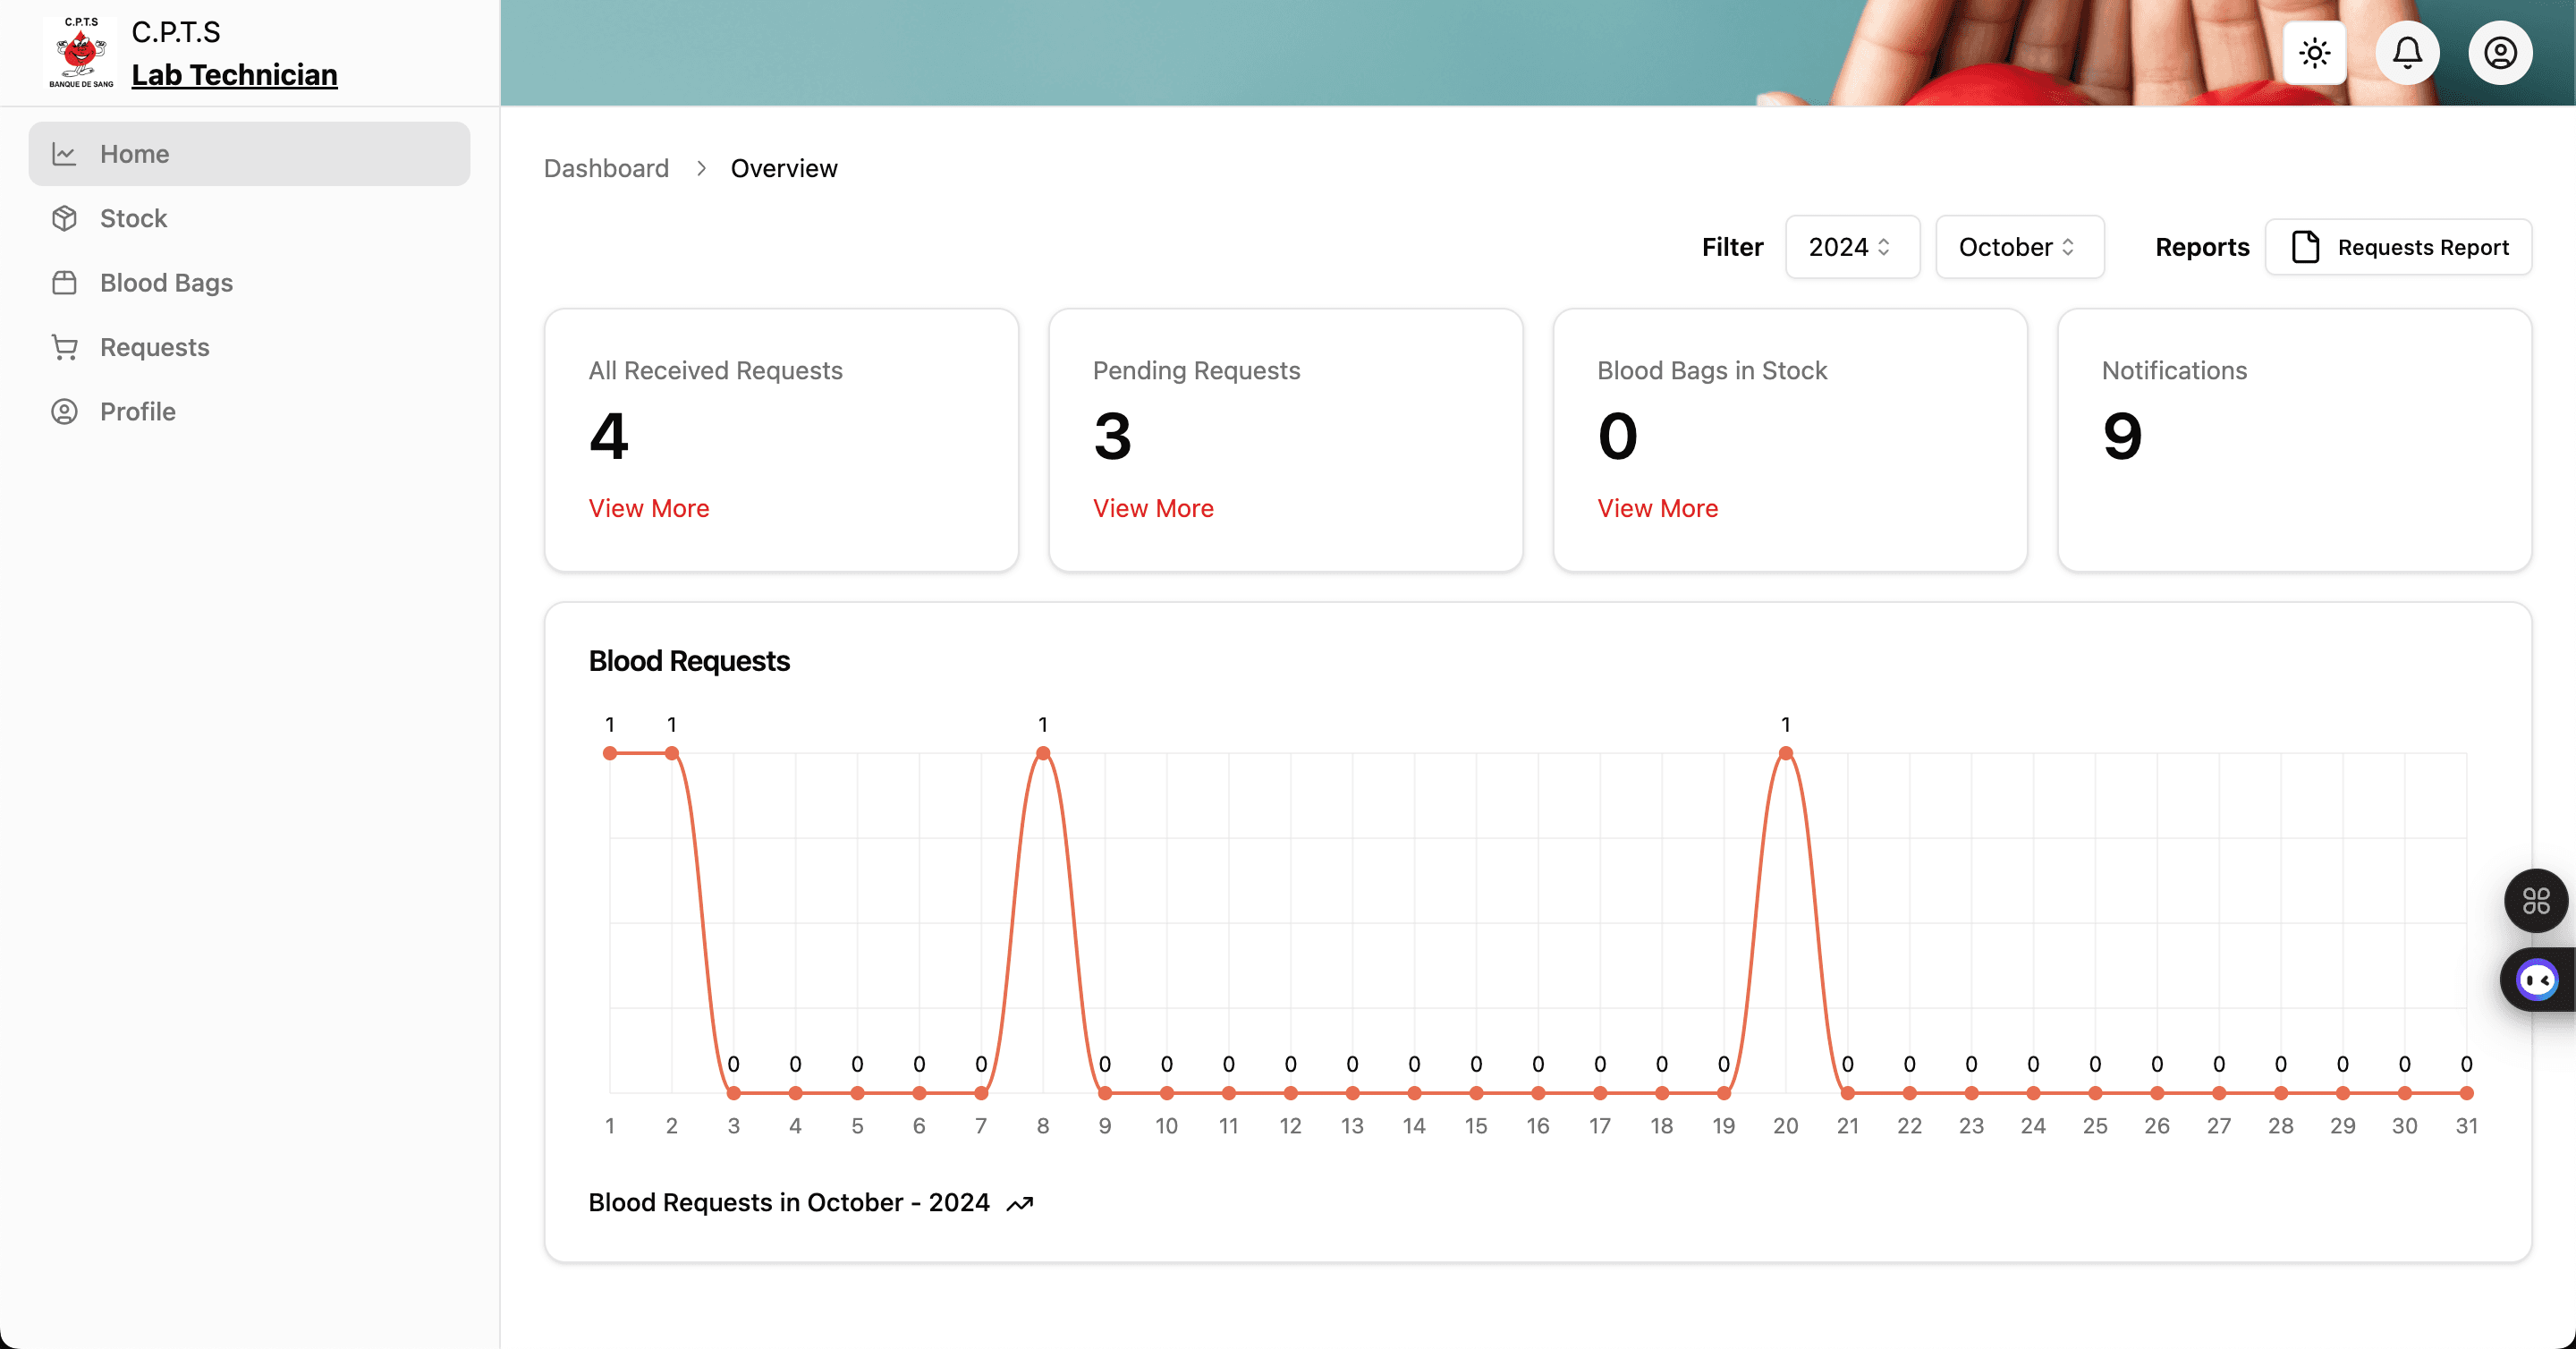Click the C.P.T.S blood bank logo
The image size is (2576, 1349).
point(81,53)
